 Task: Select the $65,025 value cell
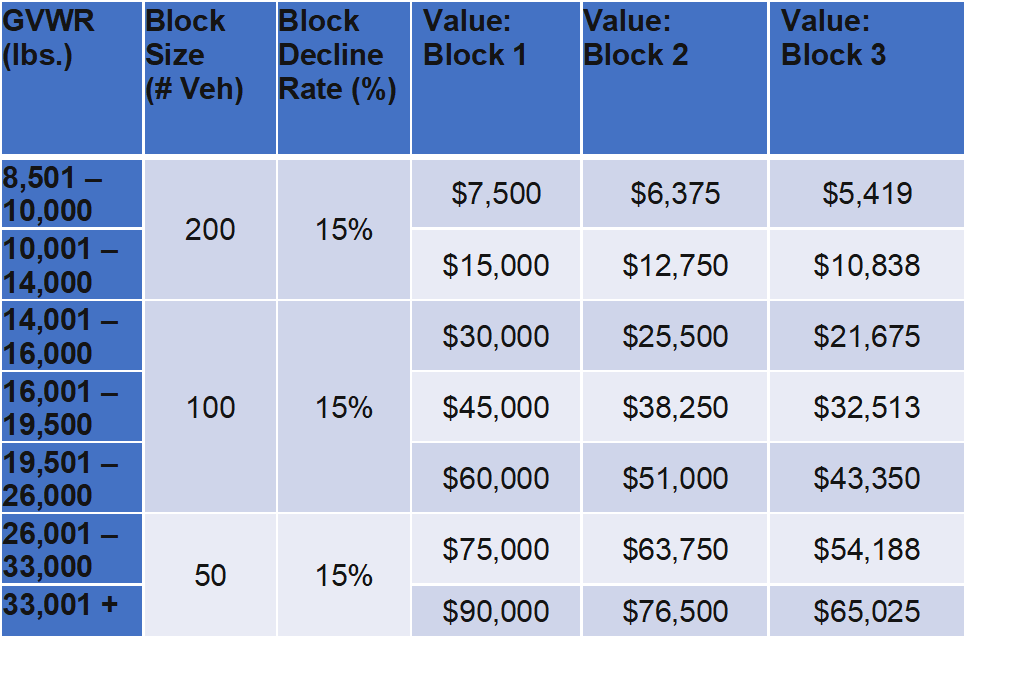tap(867, 611)
